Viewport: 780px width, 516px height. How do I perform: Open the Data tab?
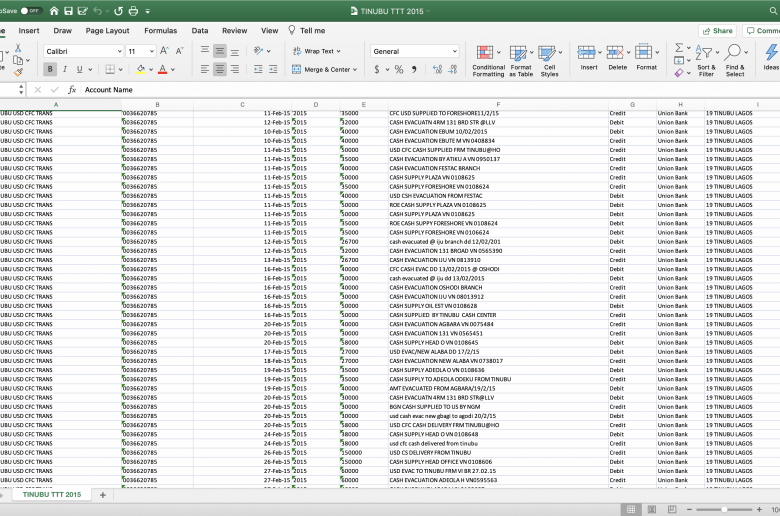pyautogui.click(x=200, y=30)
